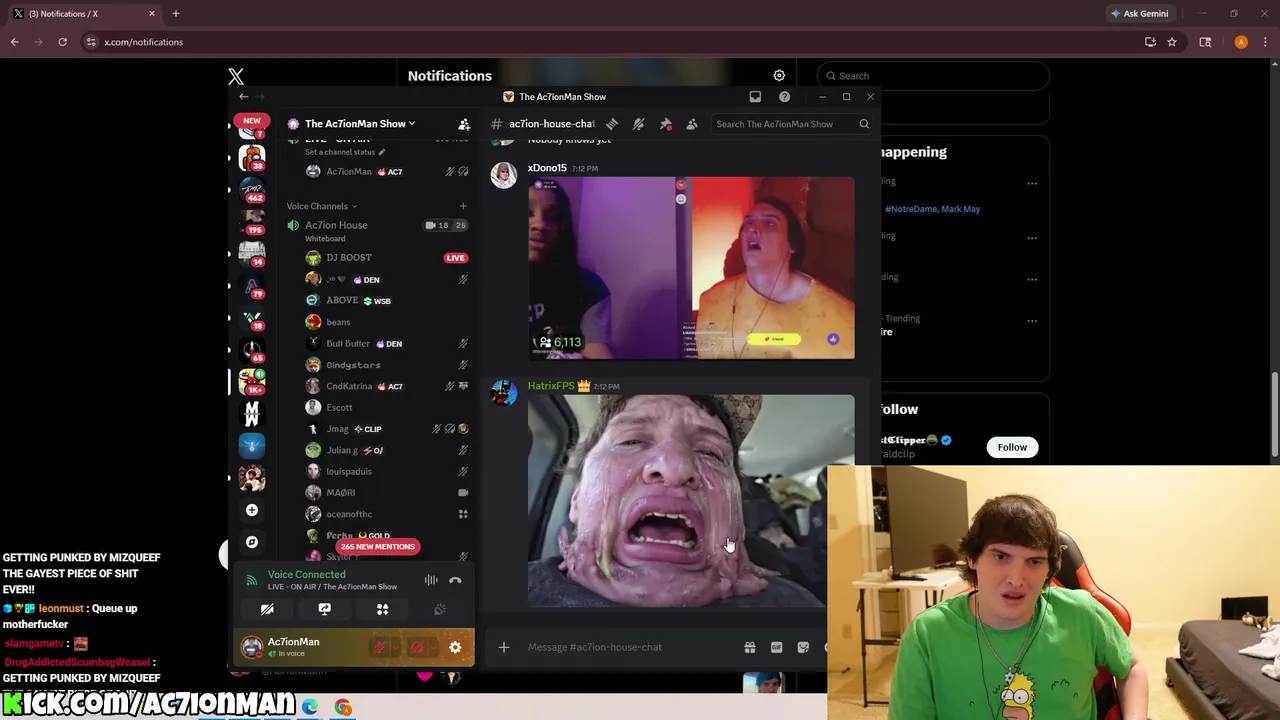
Task: Open Threads icon in channel header
Action: click(612, 124)
